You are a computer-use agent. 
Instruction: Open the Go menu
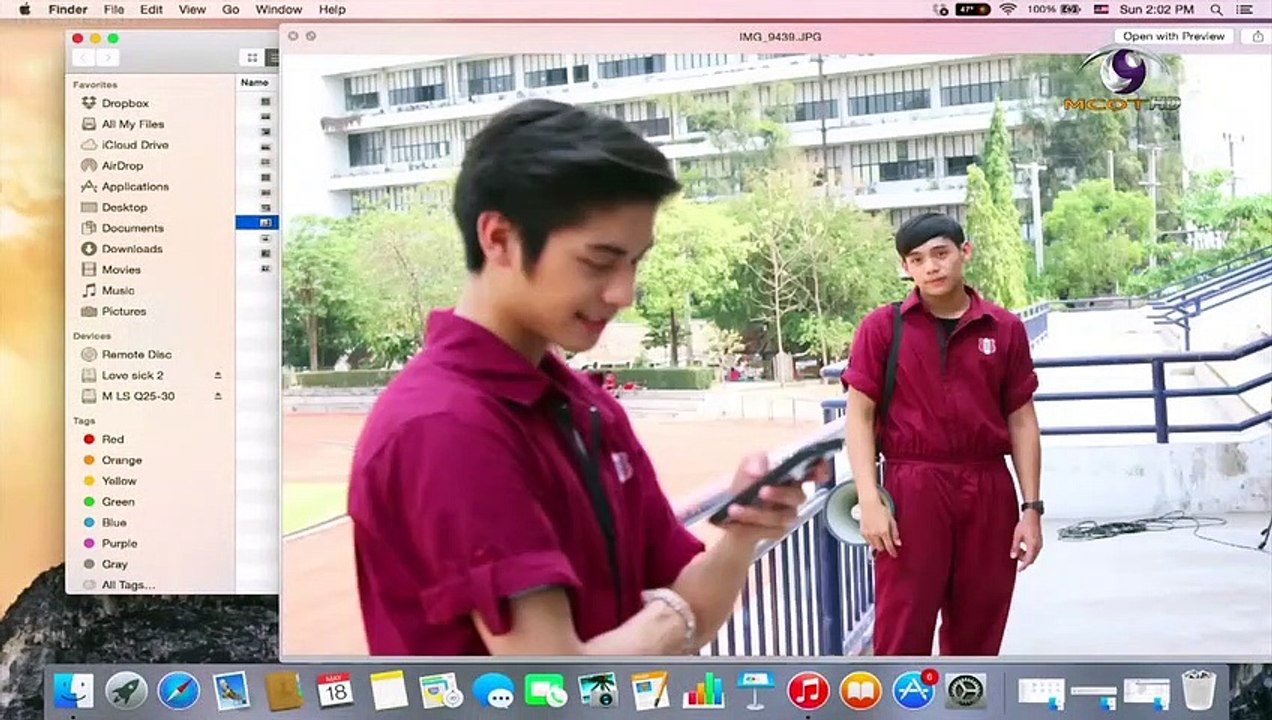click(231, 9)
